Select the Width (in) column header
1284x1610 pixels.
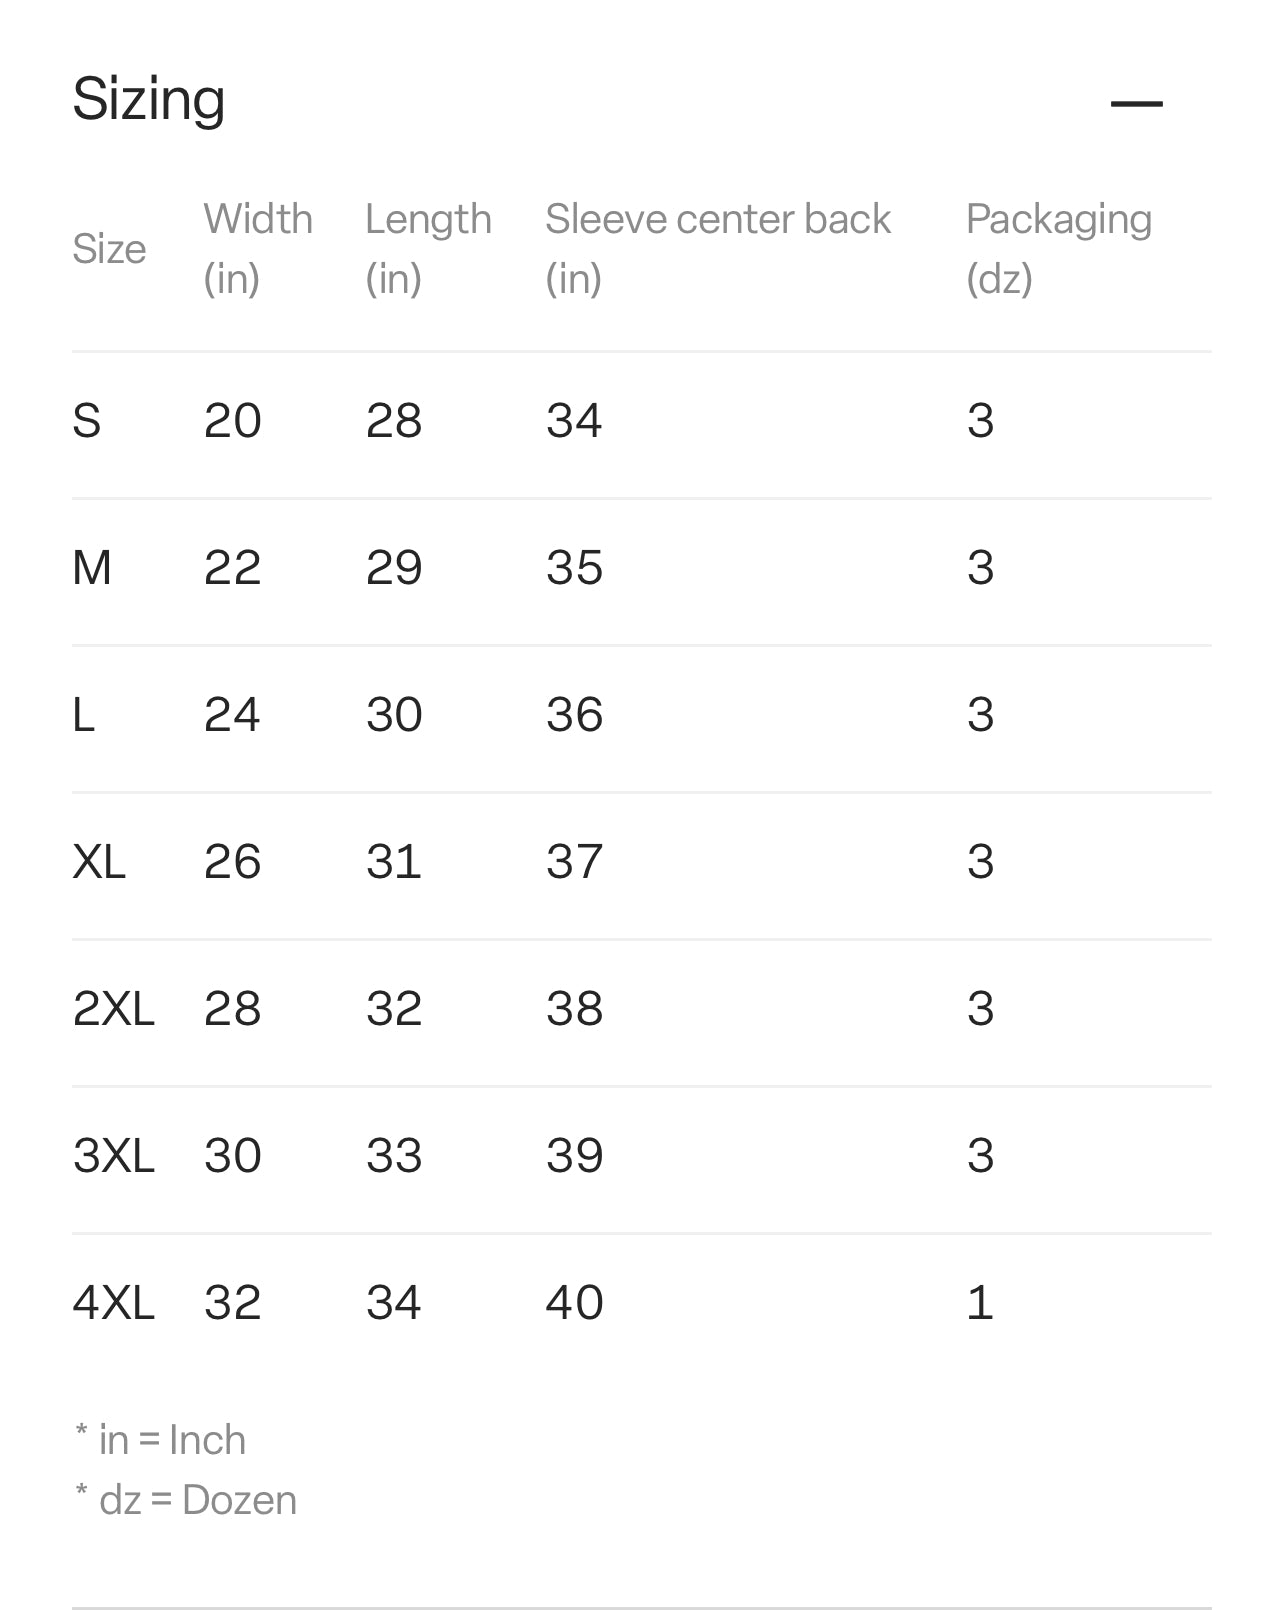pos(258,248)
